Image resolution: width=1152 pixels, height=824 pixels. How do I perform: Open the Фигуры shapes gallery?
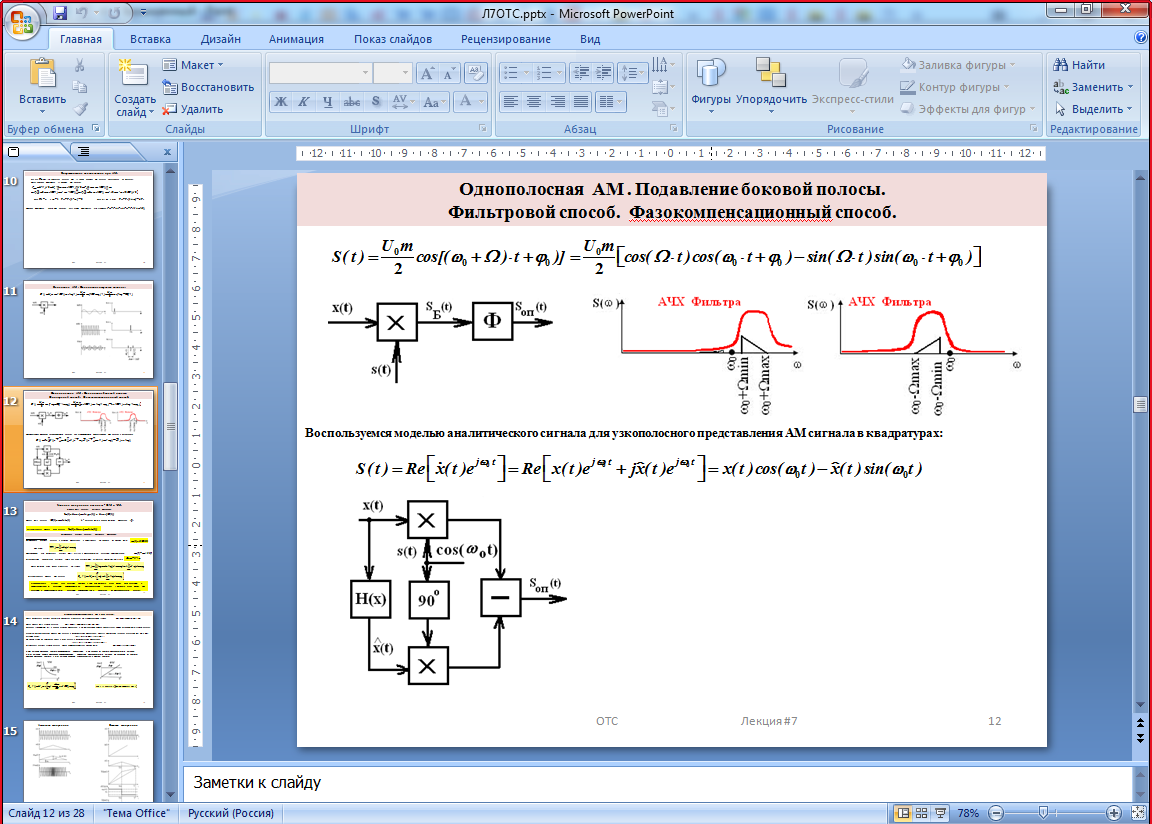[710, 85]
